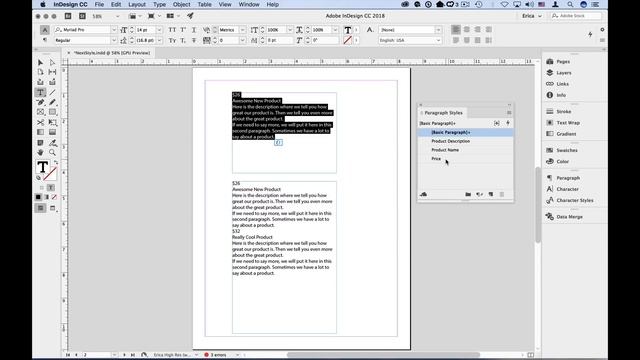640x360 pixels.
Task: Select the Scissors tool
Action: point(40,122)
